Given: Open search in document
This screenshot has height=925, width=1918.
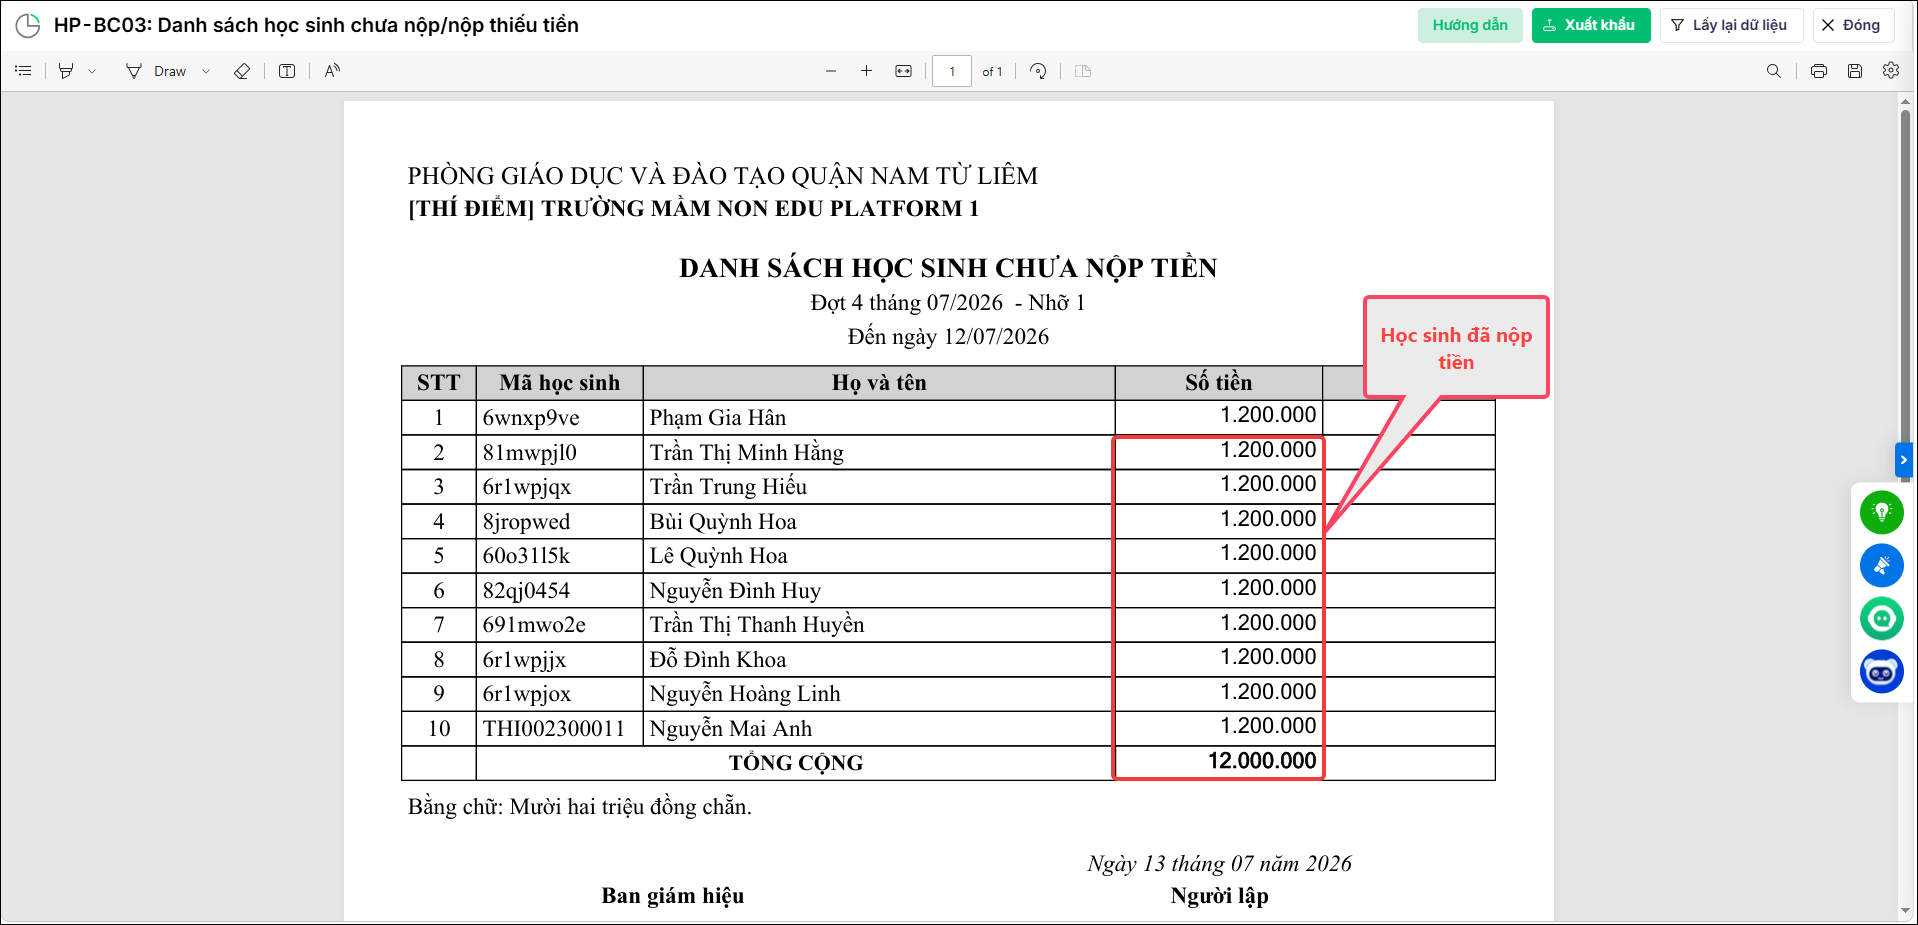Looking at the screenshot, I should 1774,71.
